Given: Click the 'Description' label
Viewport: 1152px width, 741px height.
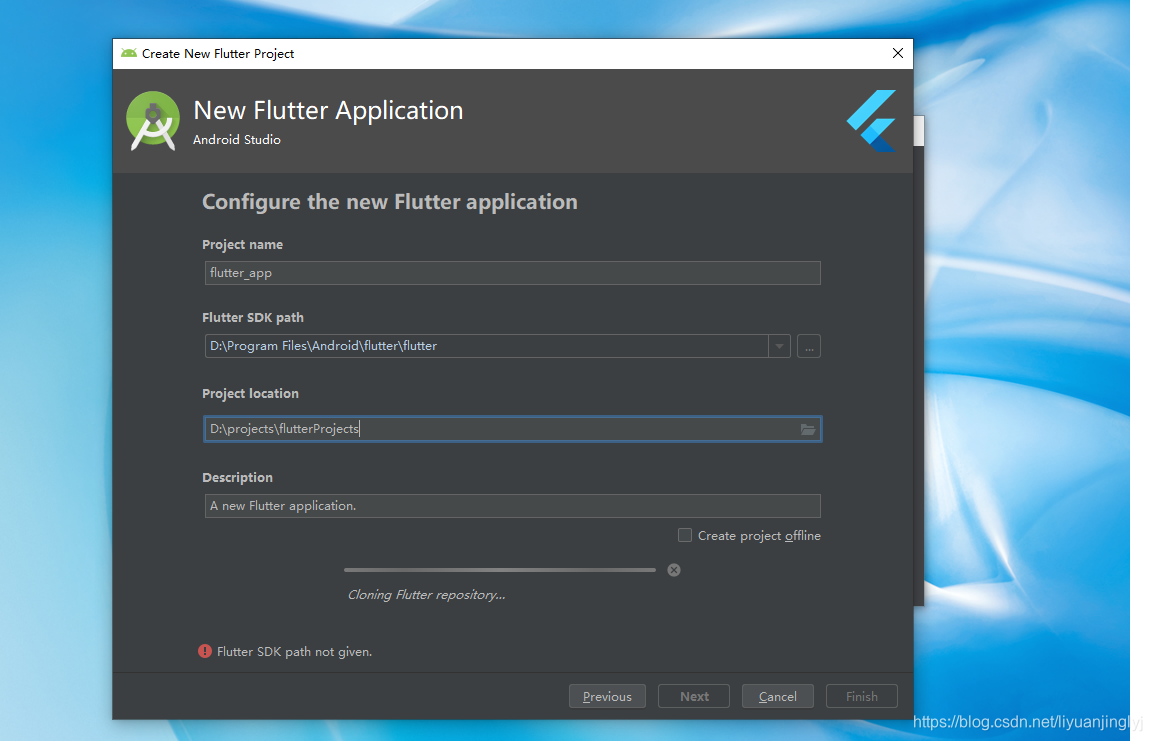Looking at the screenshot, I should point(237,477).
